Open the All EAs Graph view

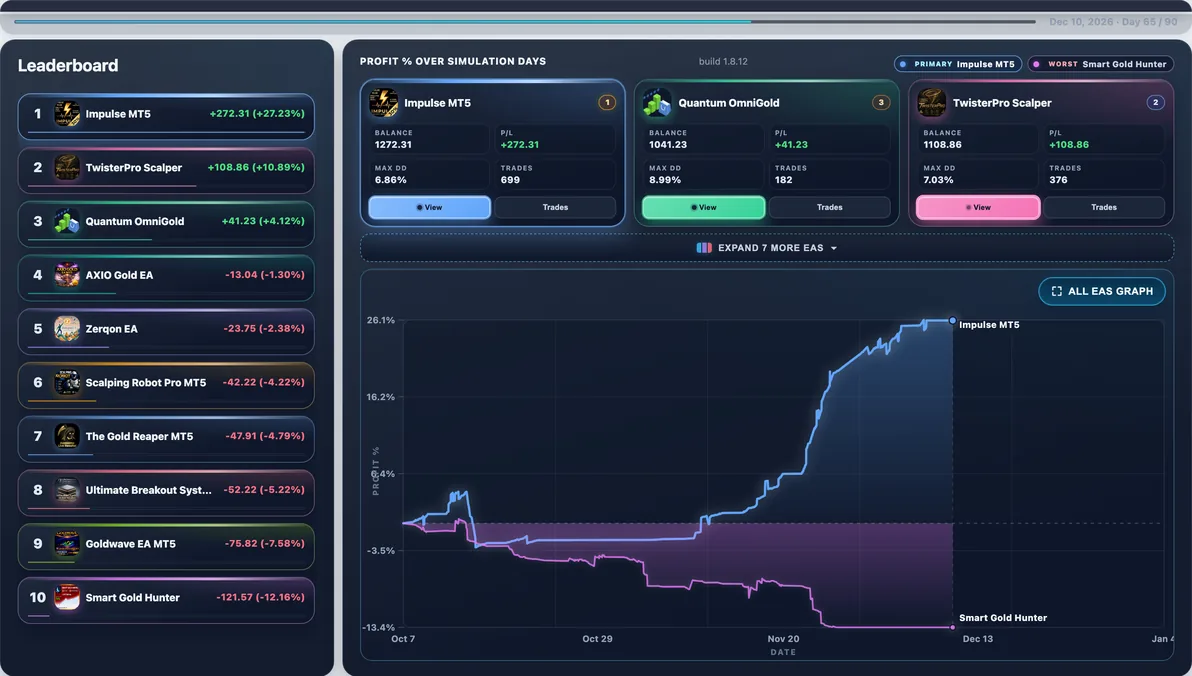pos(1102,291)
